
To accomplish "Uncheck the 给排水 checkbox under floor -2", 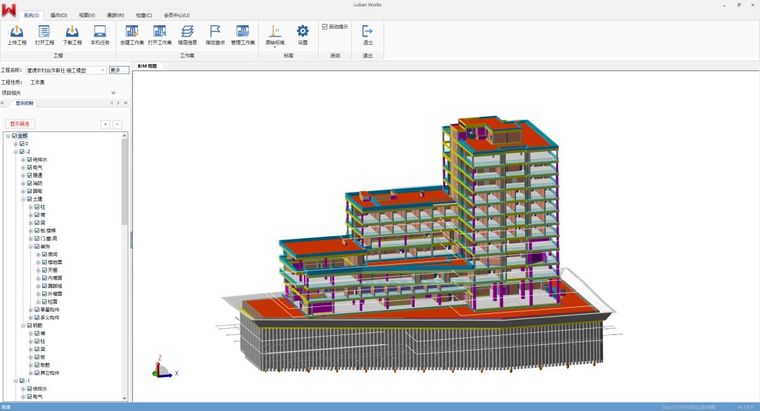I will [30, 159].
